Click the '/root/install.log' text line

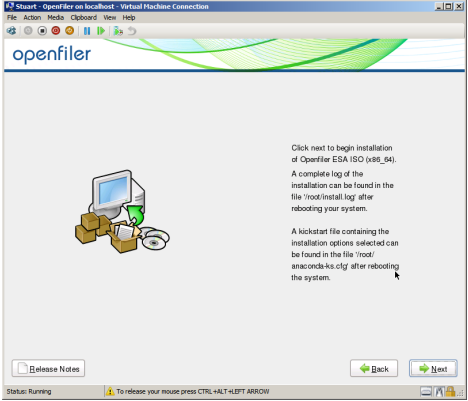332,197
